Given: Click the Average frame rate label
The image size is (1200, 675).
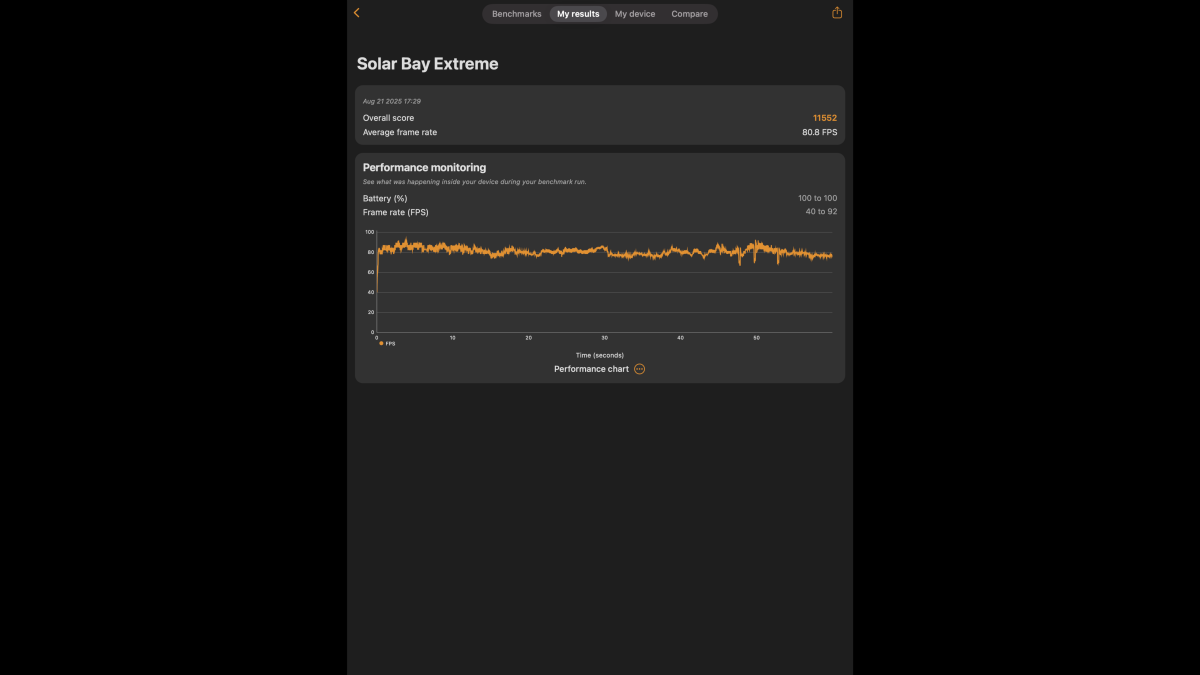Looking at the screenshot, I should (400, 132).
